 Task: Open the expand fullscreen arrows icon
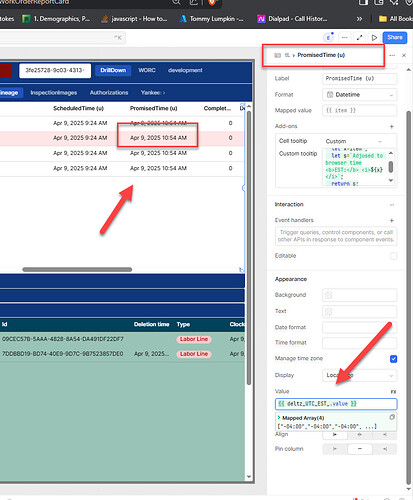[359, 38]
